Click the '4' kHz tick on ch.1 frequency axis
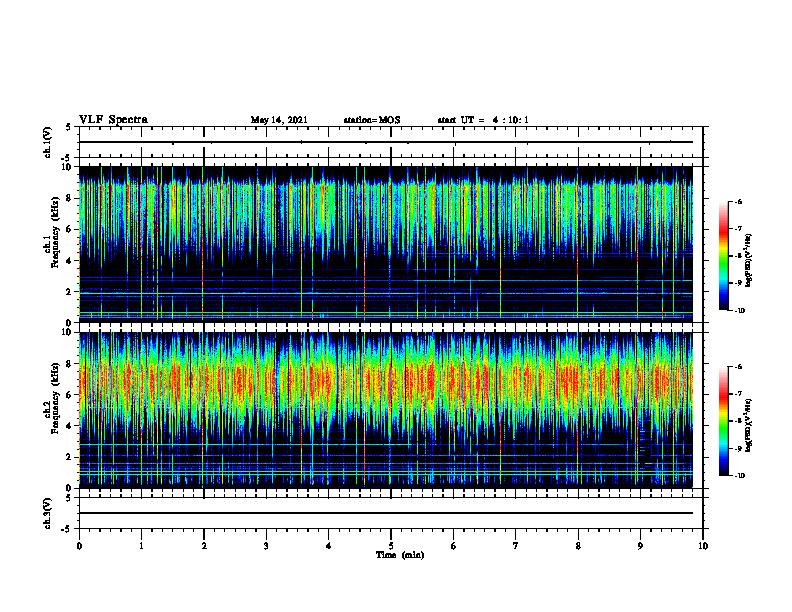792x612 pixels. (x=71, y=261)
